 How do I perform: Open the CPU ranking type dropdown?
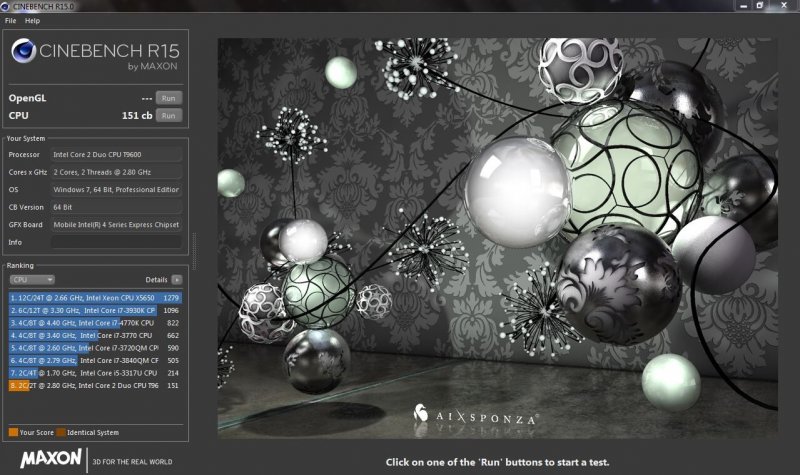pyautogui.click(x=32, y=280)
